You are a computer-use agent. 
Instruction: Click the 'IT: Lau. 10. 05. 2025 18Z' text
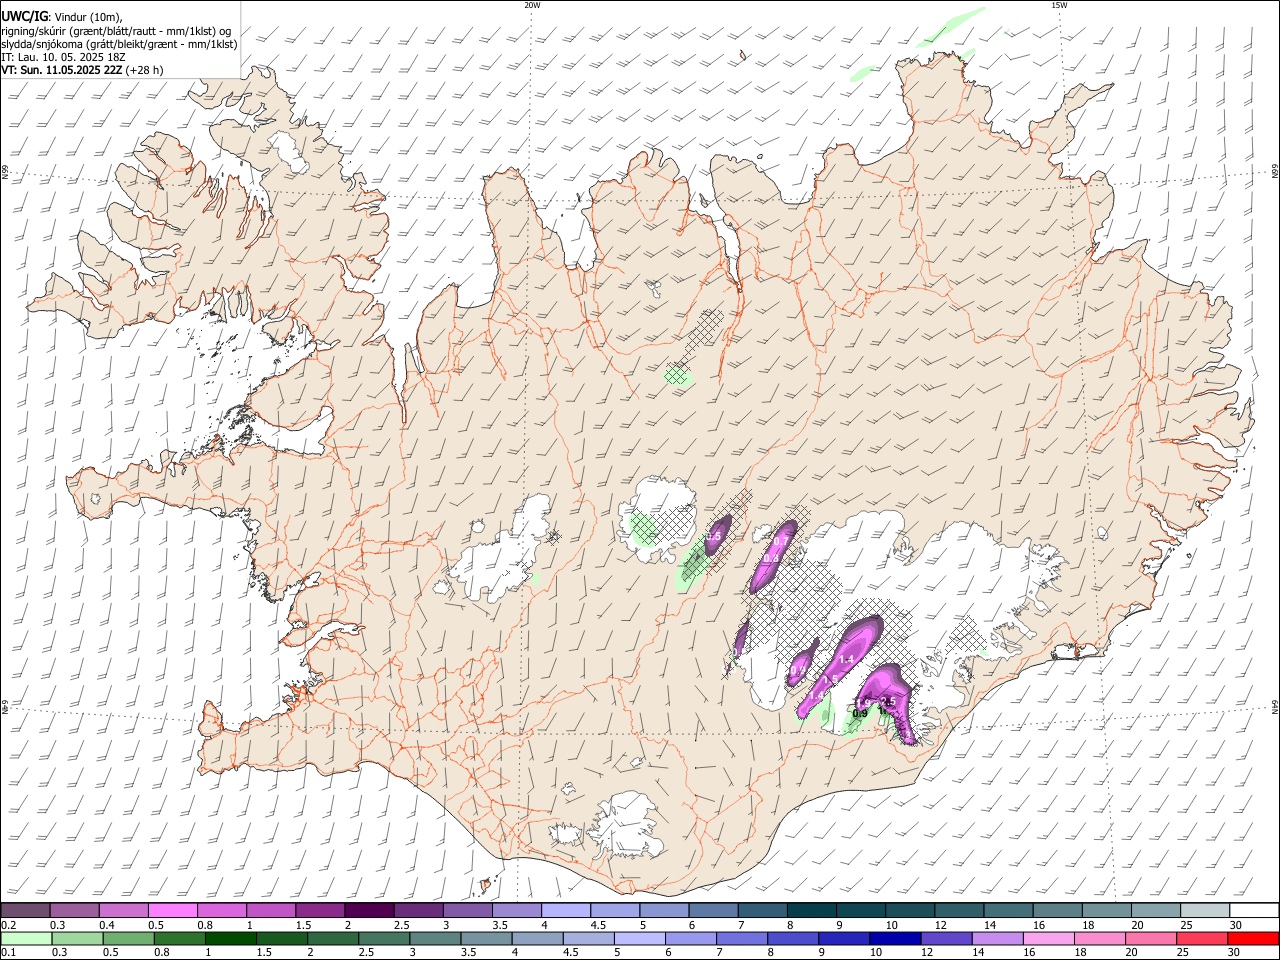[x=63, y=57]
